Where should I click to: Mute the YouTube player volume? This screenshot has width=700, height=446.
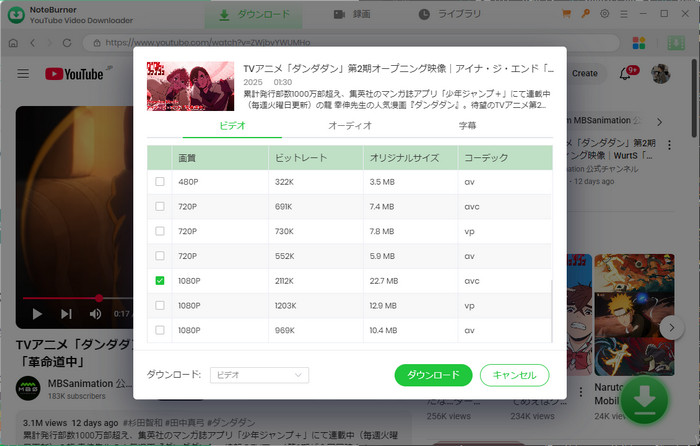[x=95, y=314]
